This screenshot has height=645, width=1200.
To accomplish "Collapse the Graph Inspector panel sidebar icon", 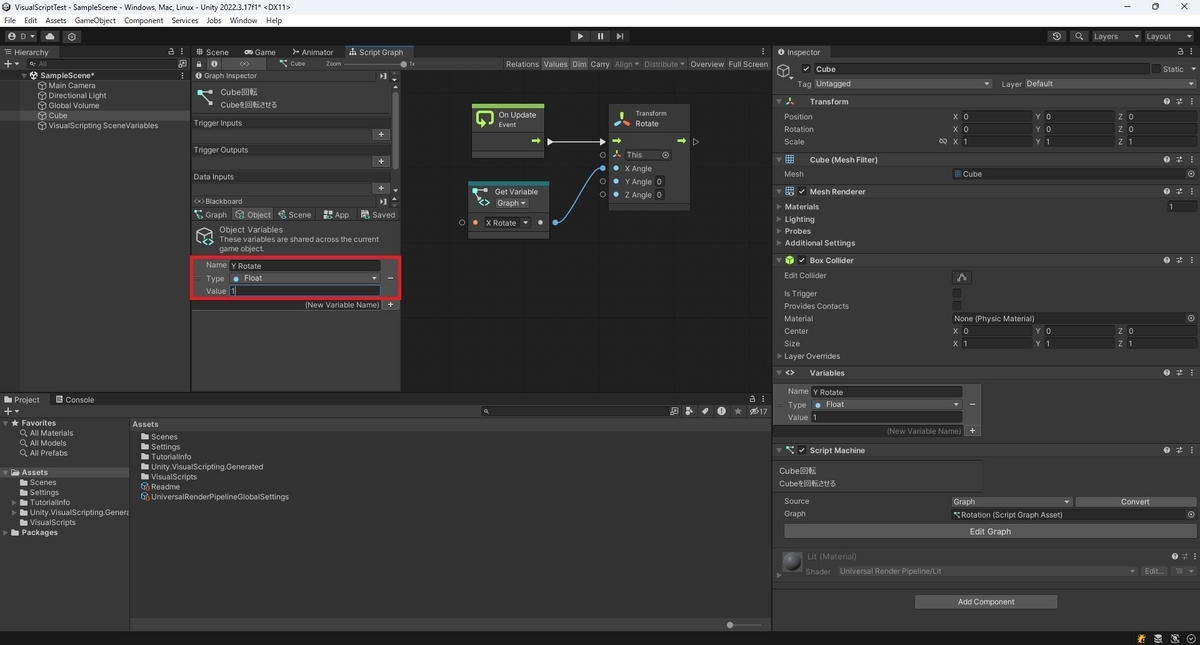I will click(383, 76).
